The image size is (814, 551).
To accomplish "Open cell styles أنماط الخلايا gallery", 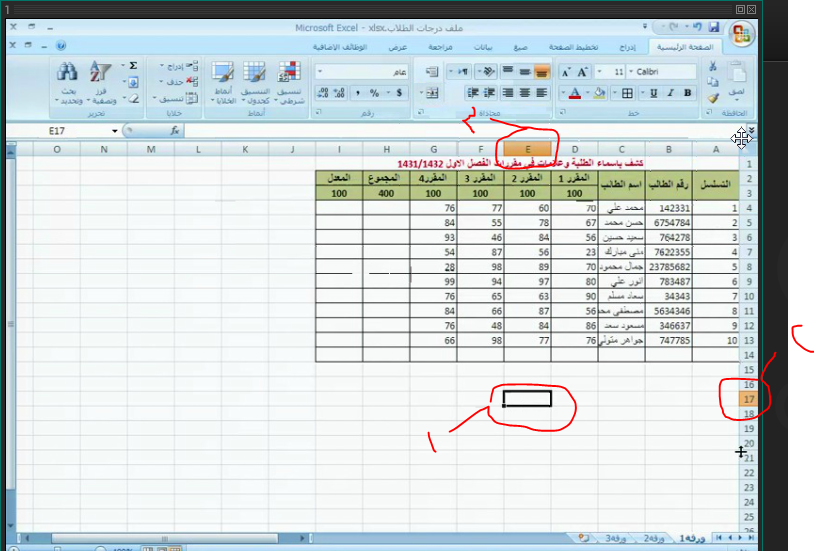I will [223, 82].
